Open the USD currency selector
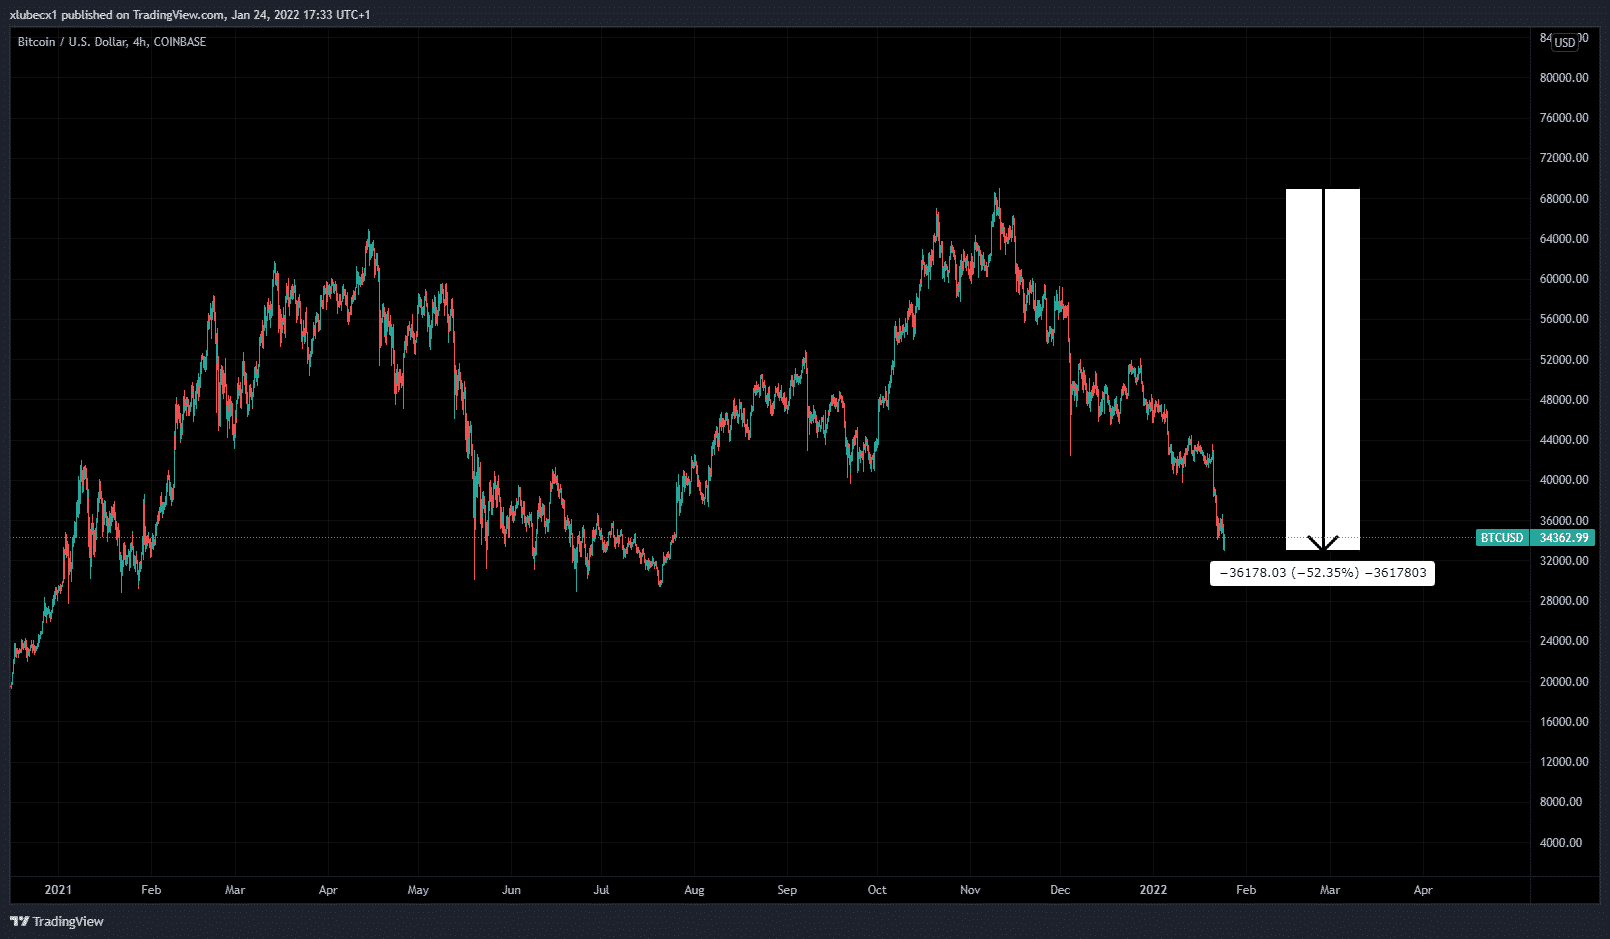1610x939 pixels. coord(1564,42)
